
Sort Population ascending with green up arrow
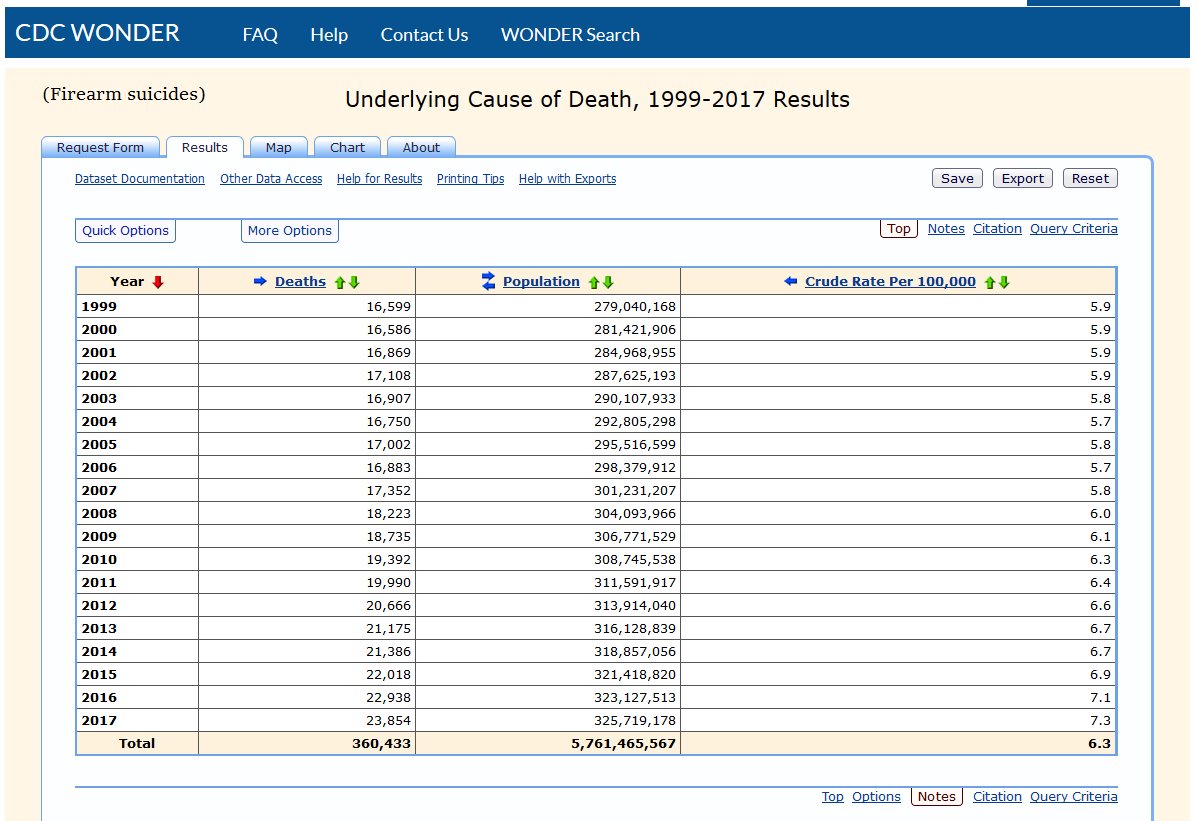coord(593,282)
